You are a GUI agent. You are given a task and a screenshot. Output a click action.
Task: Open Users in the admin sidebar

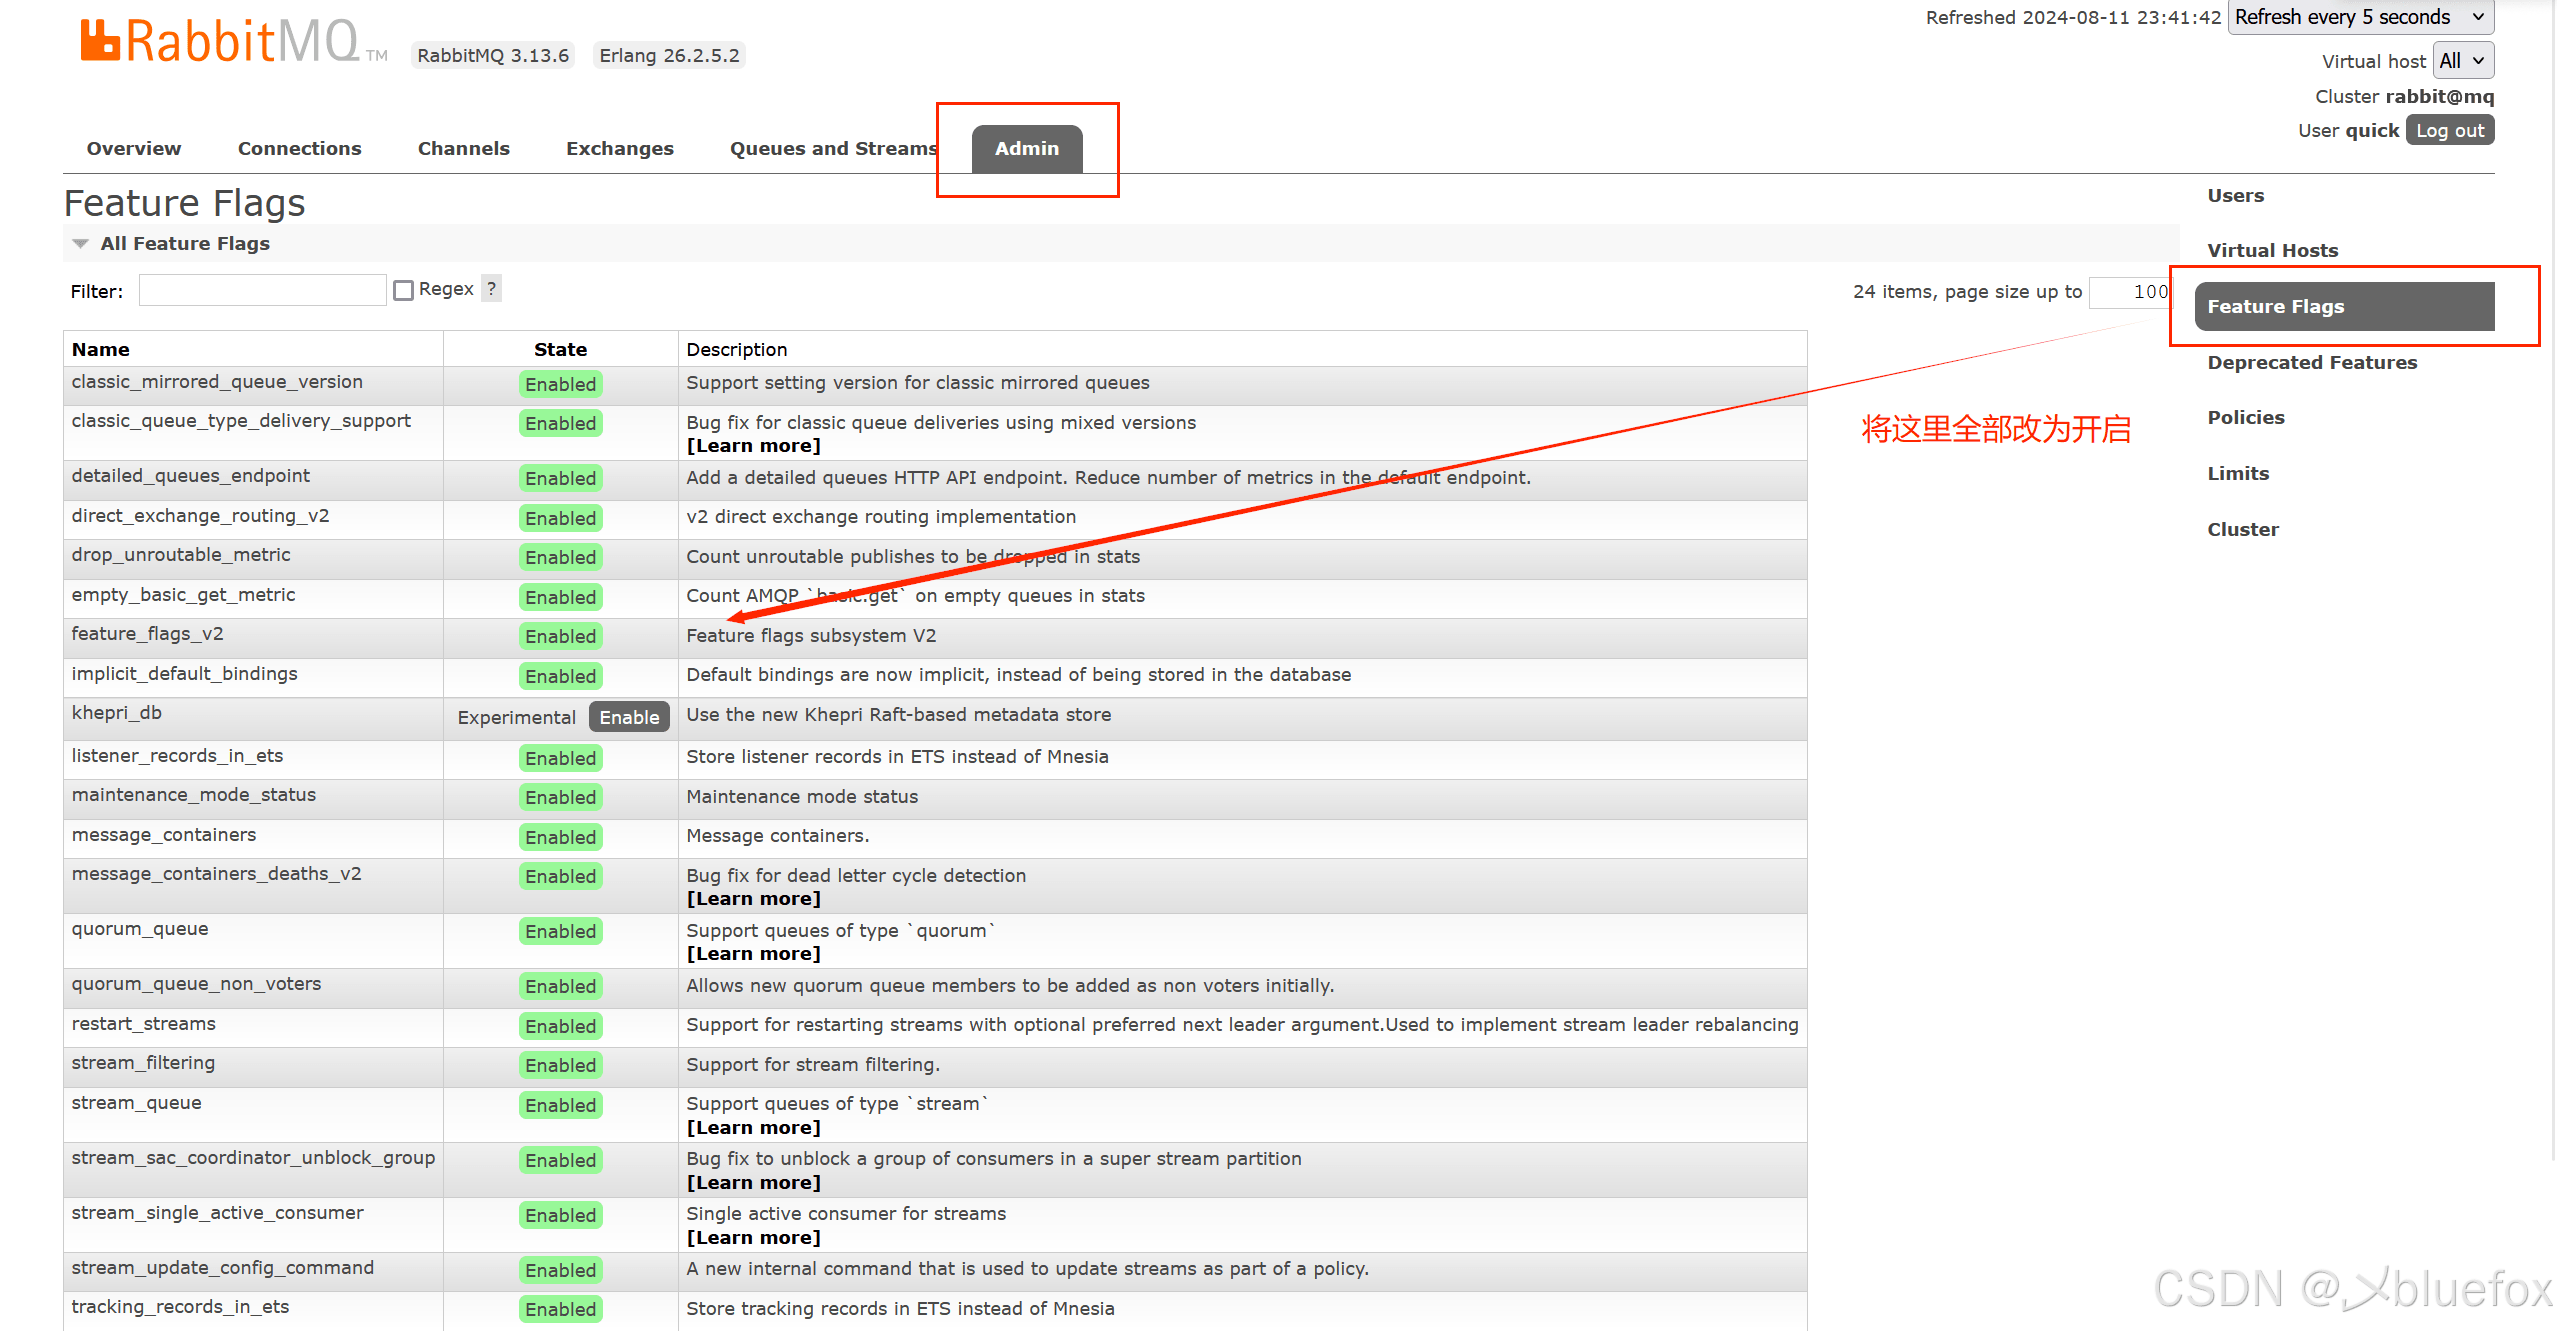click(x=2236, y=195)
